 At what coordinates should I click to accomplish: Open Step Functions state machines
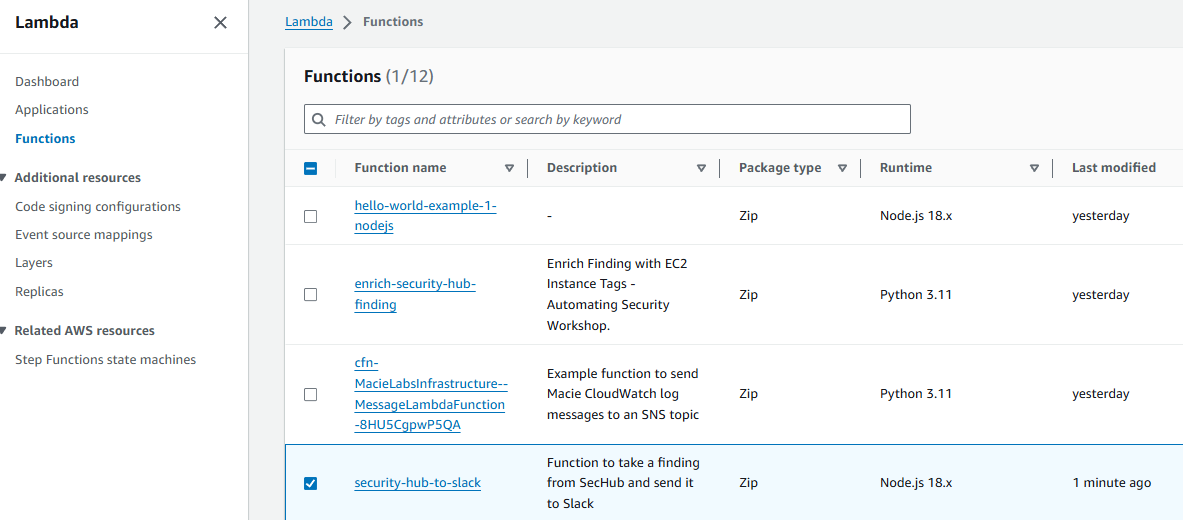106,359
